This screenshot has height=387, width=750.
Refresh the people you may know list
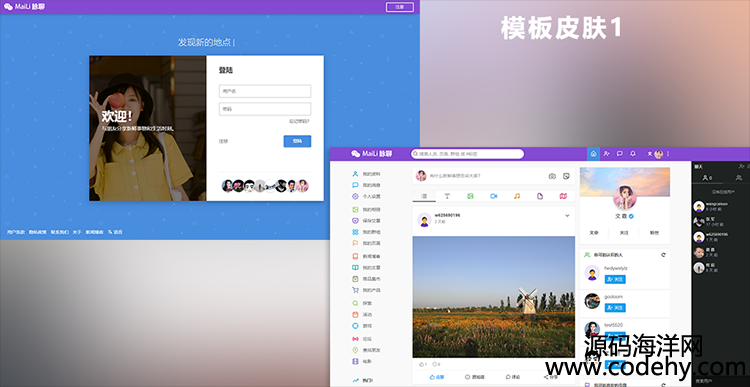(663, 255)
